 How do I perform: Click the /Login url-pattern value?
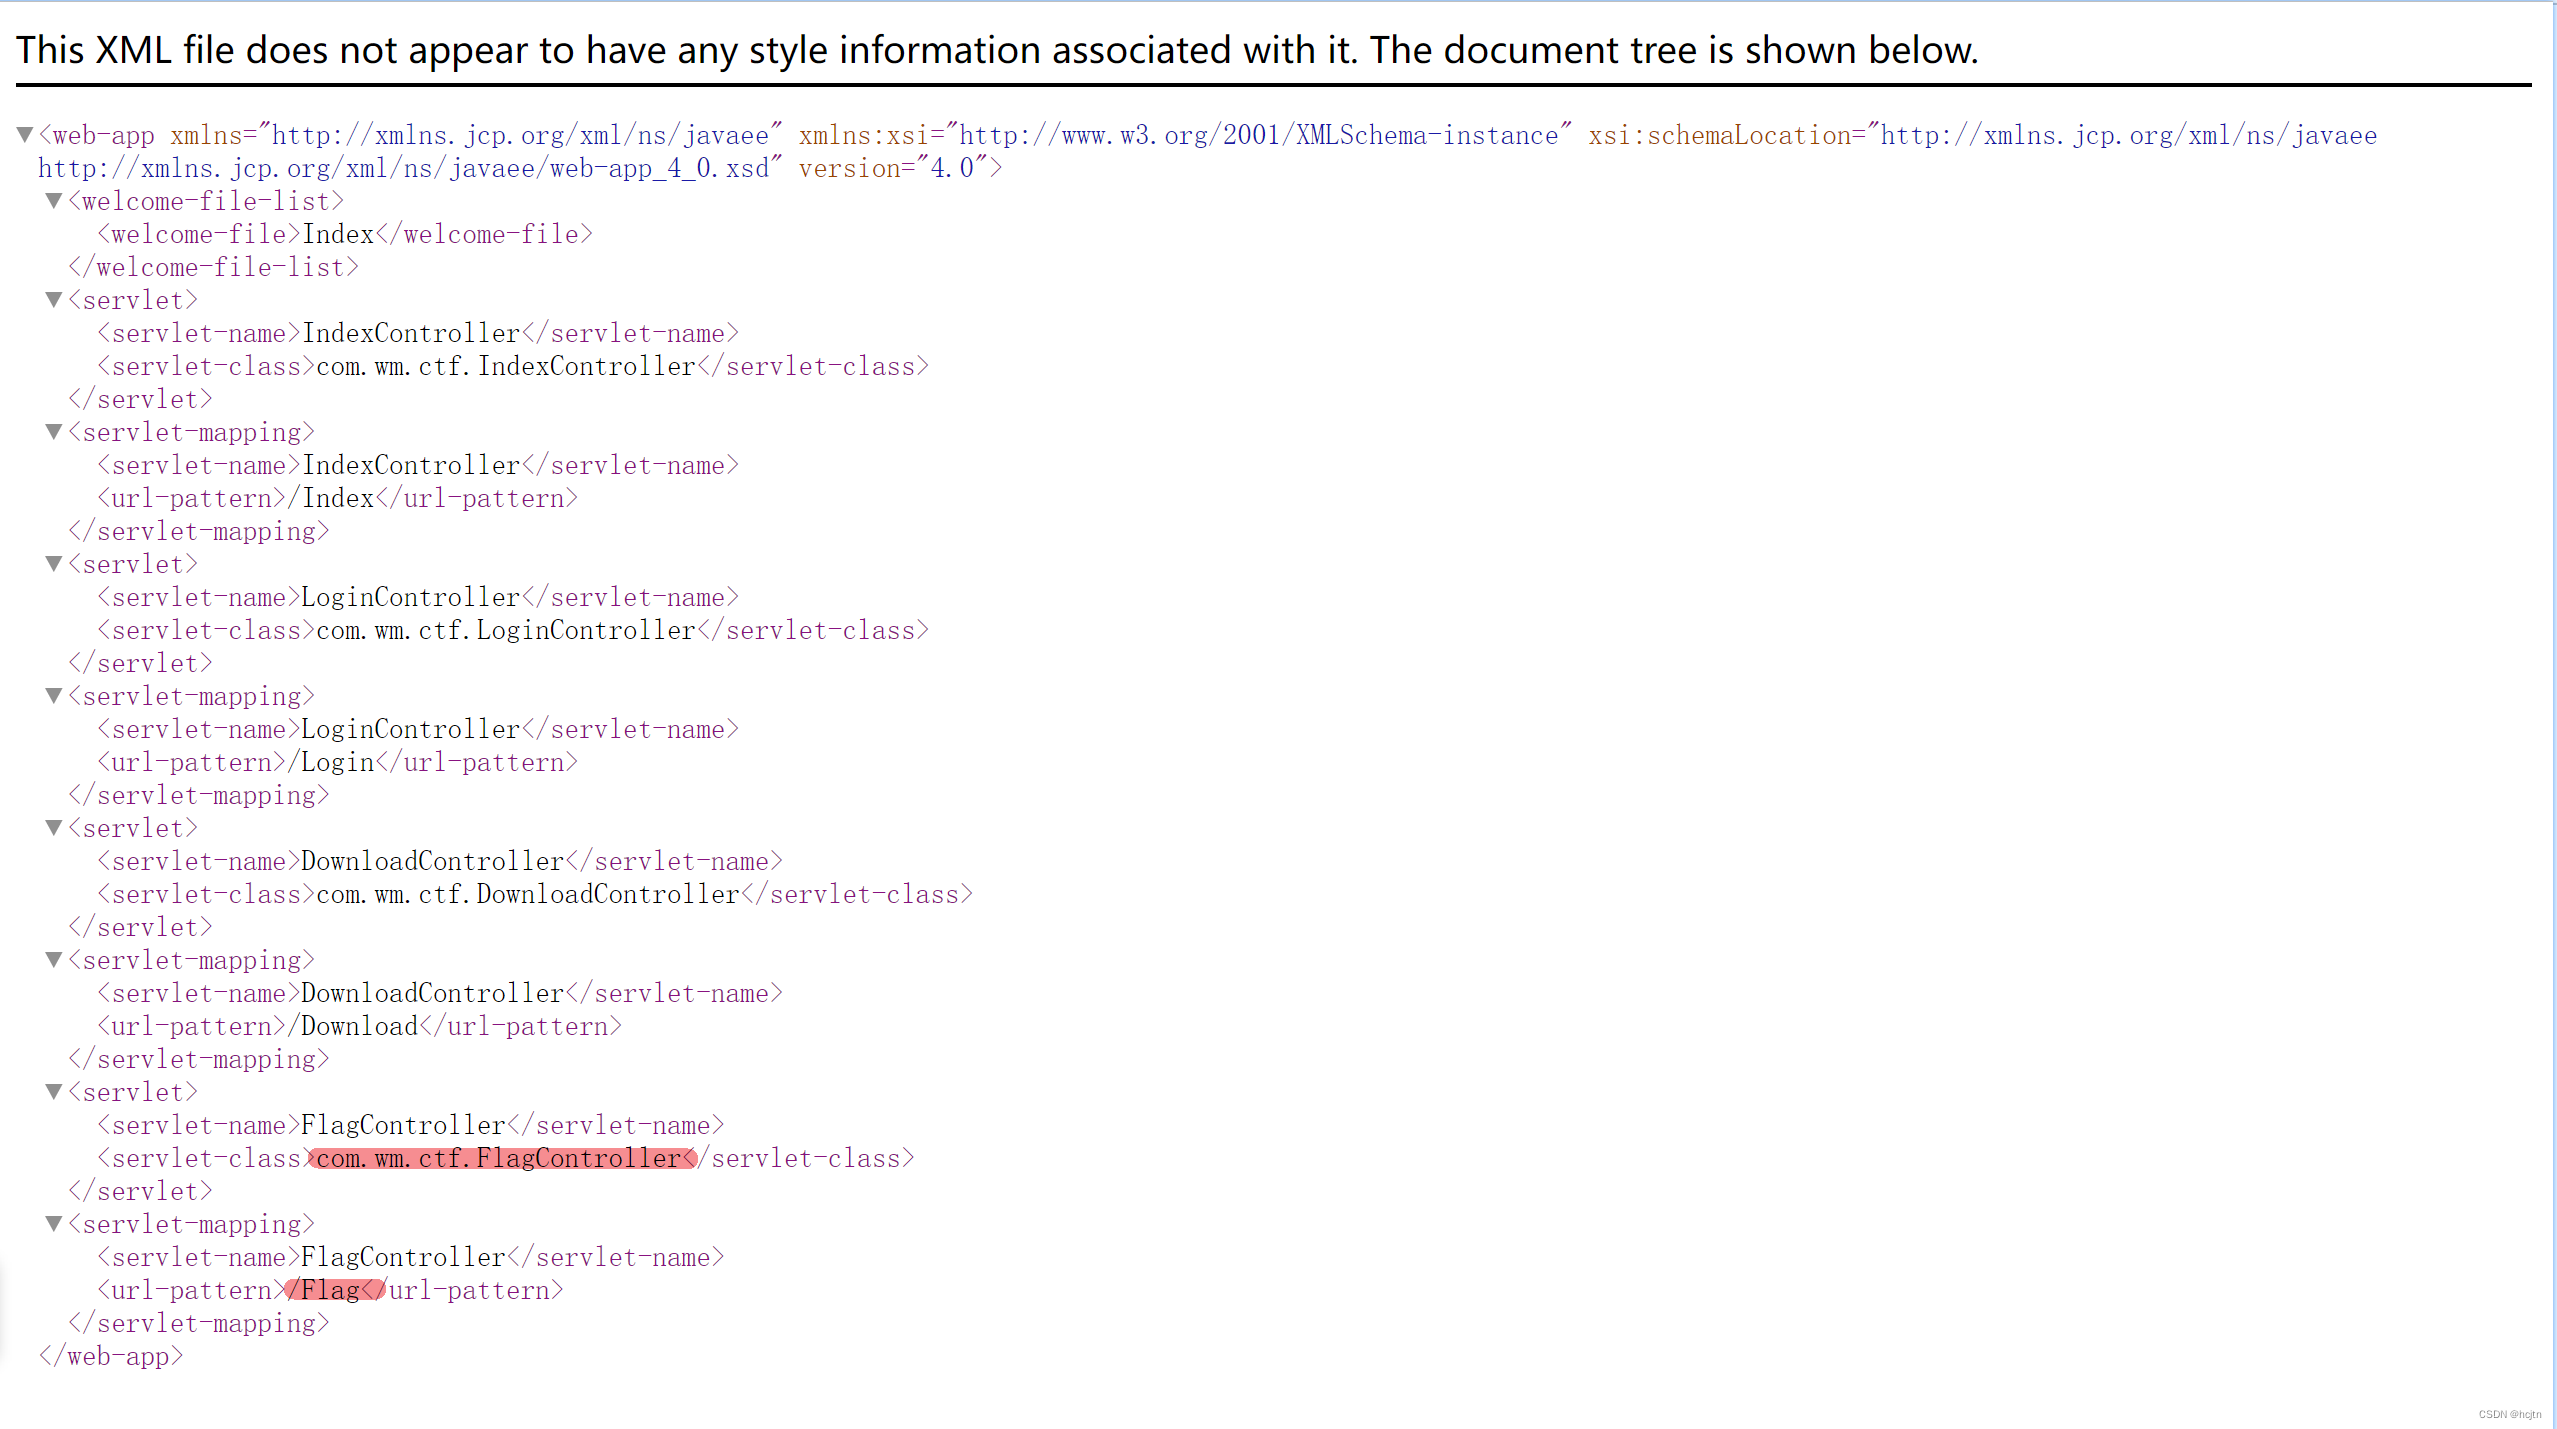(x=331, y=762)
